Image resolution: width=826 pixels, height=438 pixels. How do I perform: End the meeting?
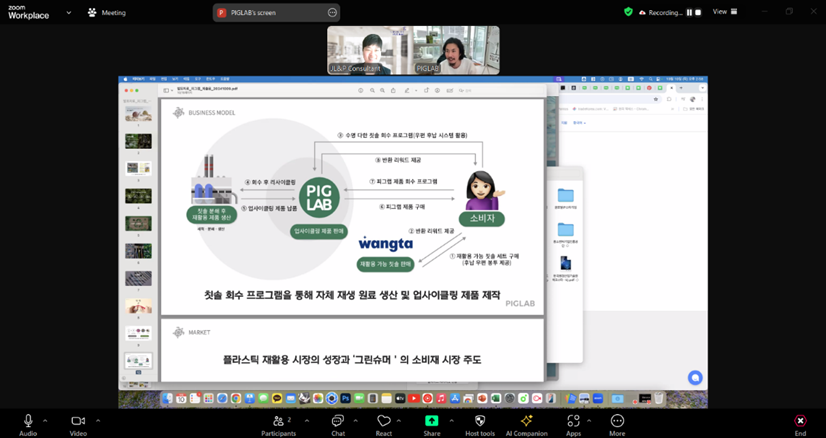pos(800,425)
